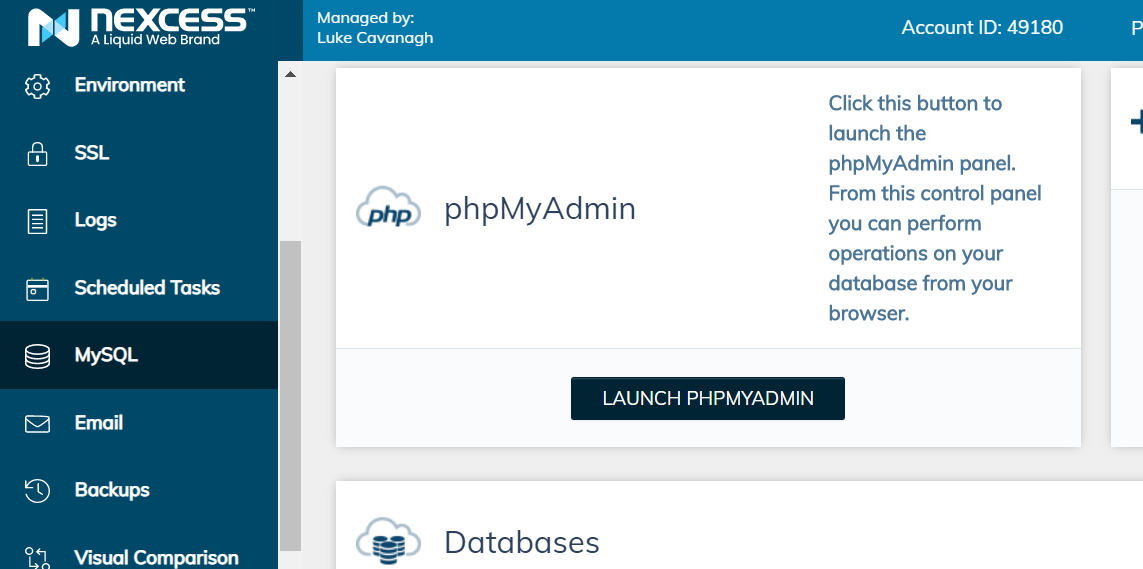Click the sidebar scrollbar thumb
The height and width of the screenshot is (569, 1143).
point(290,396)
